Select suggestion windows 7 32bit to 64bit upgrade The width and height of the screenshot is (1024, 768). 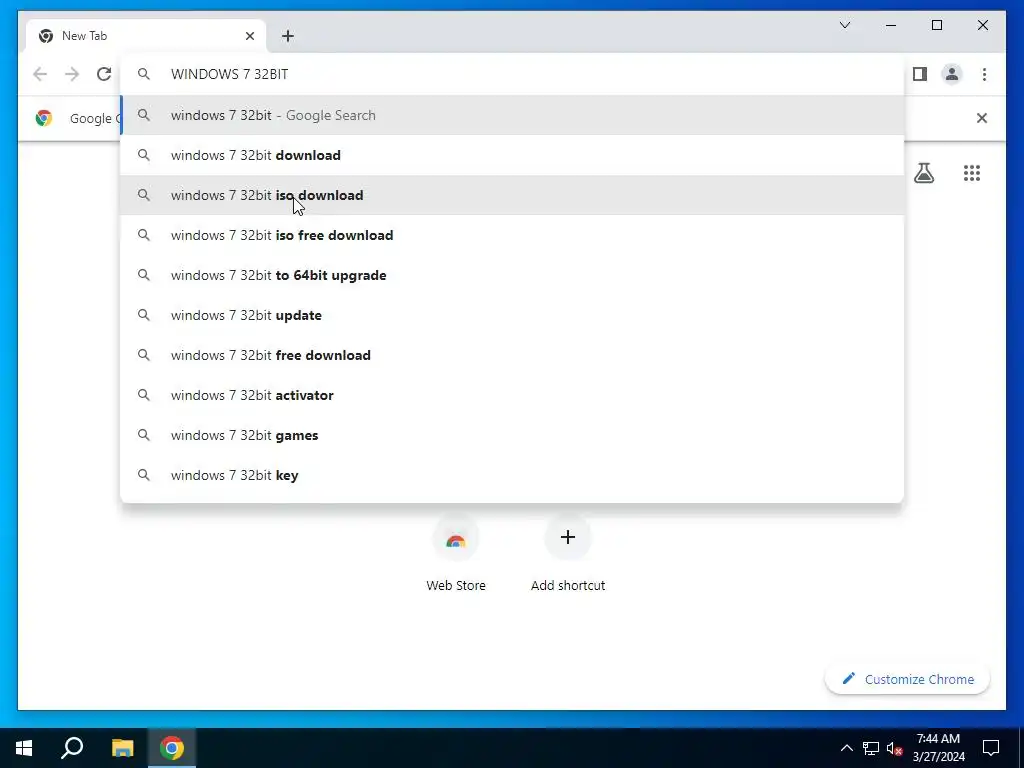tap(512, 275)
